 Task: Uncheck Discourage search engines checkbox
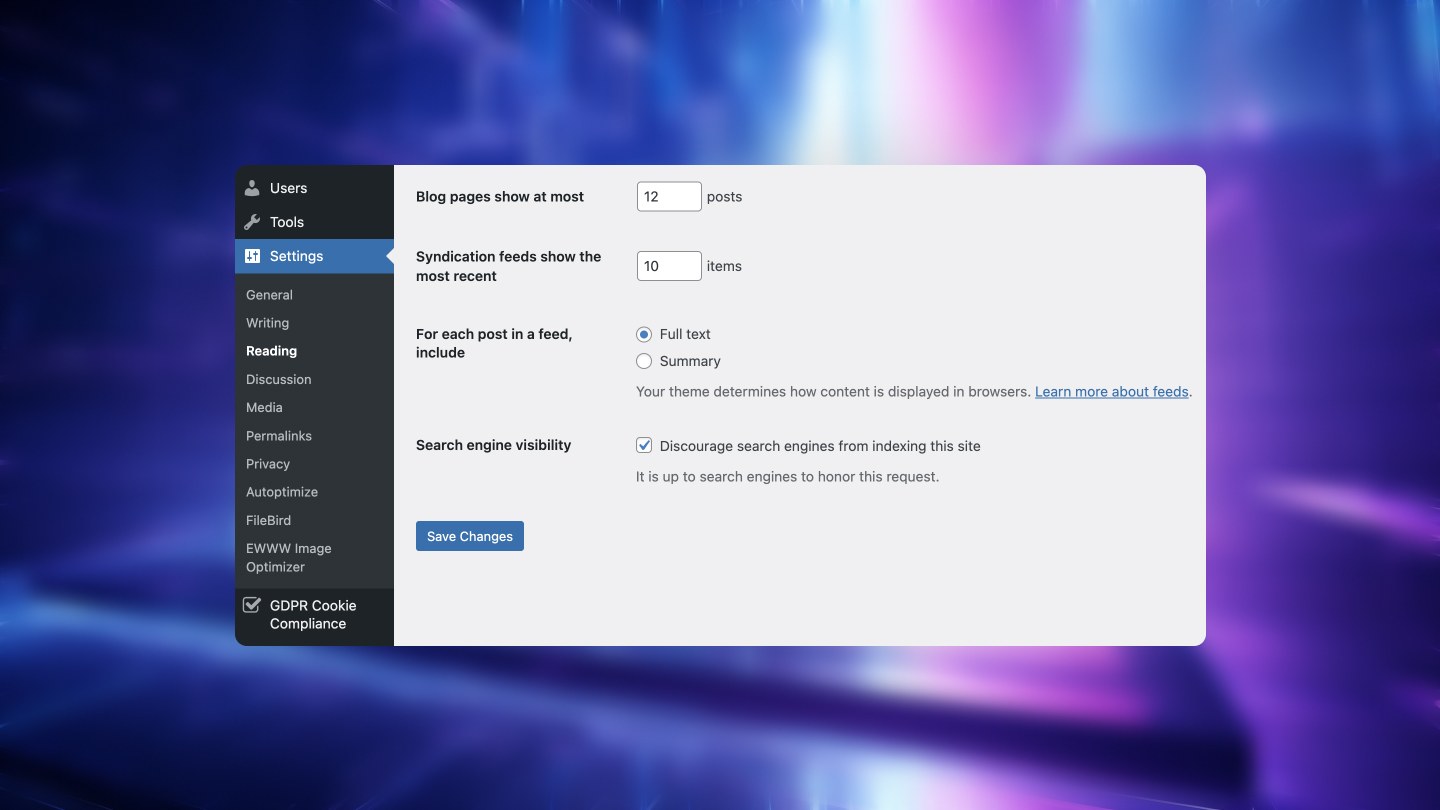point(644,446)
